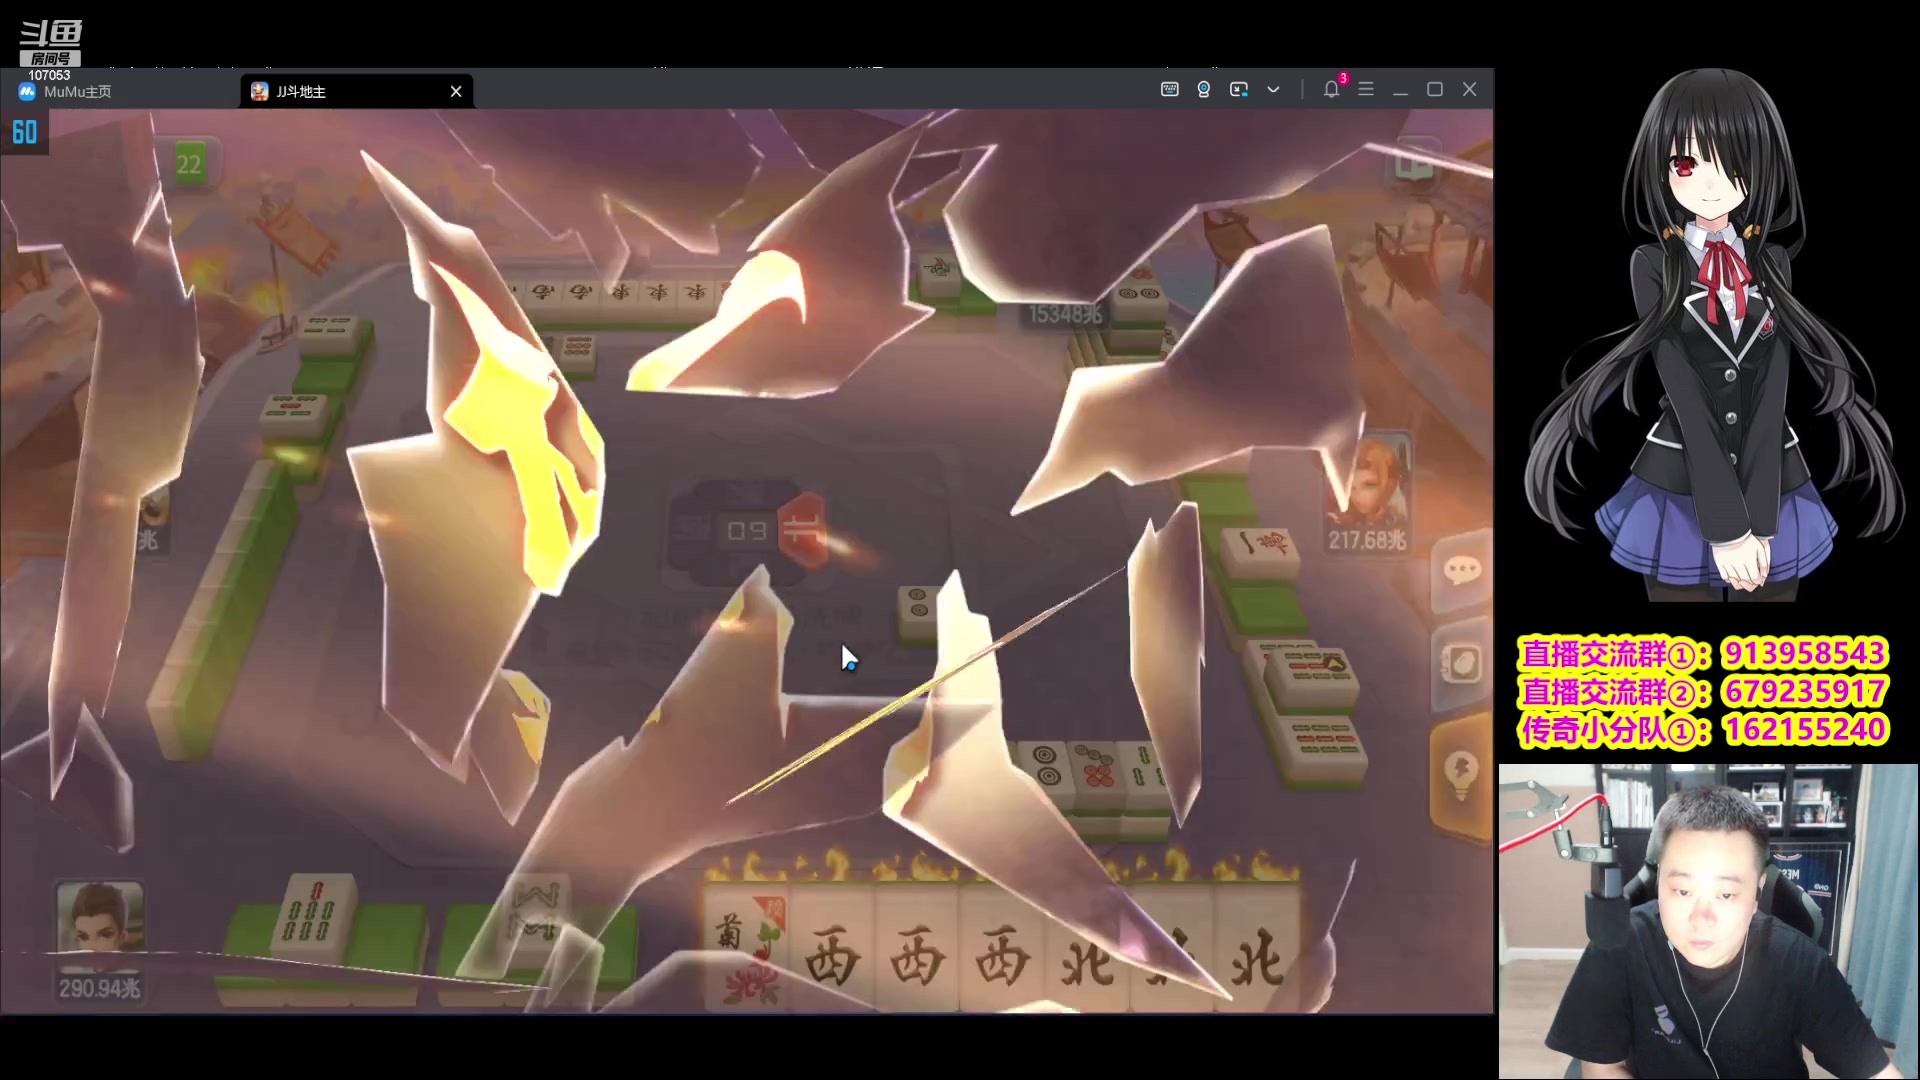
Task: Select the last 北 tile in hand
Action: pos(1257,947)
